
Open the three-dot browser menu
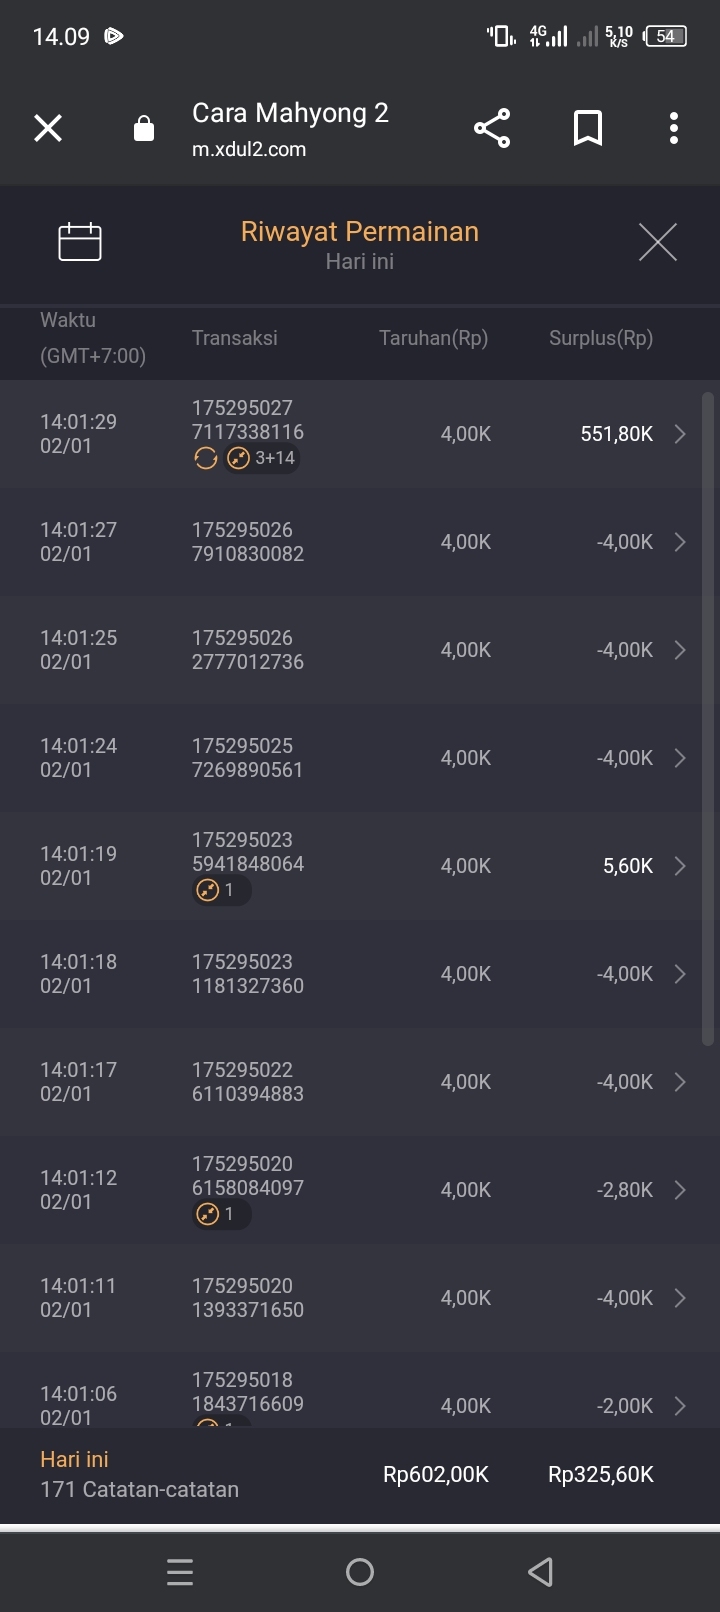click(x=673, y=128)
